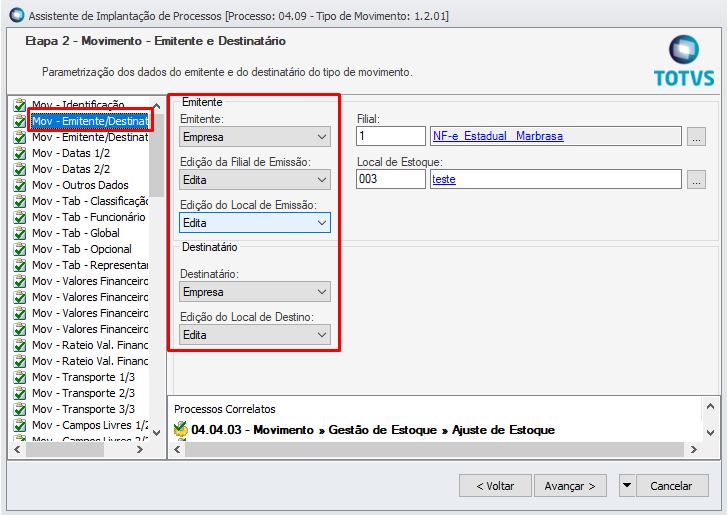Open the Emitente combo box
Image resolution: width=728 pixels, height=515 pixels.
click(x=255, y=137)
